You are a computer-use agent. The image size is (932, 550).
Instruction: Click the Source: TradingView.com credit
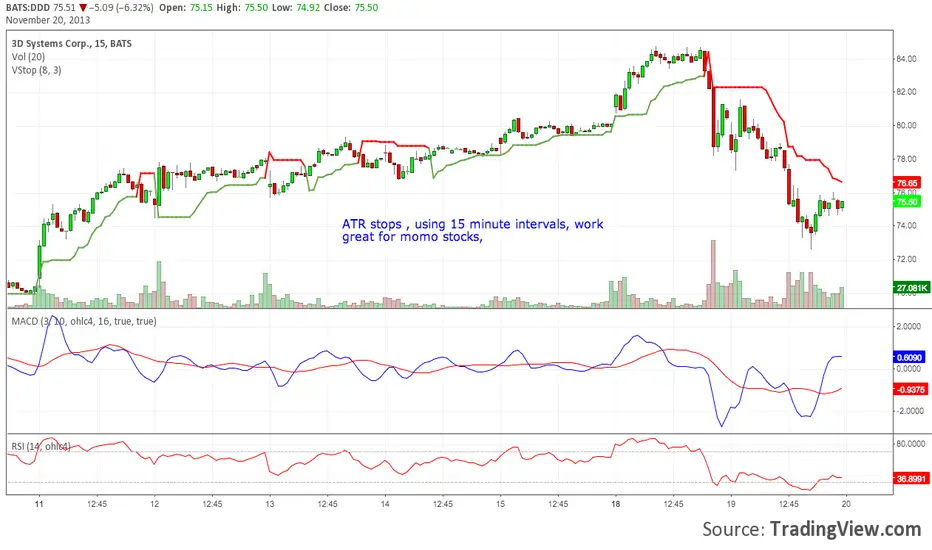[811, 529]
